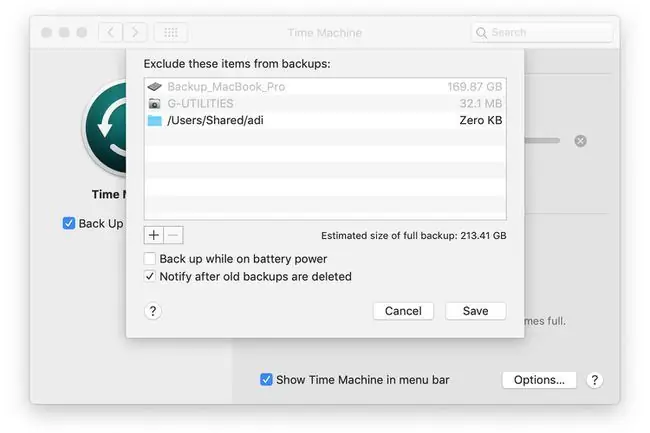This screenshot has height=433, width=650.
Task: Click the G-UTILITIES volume icon
Action: click(155, 103)
